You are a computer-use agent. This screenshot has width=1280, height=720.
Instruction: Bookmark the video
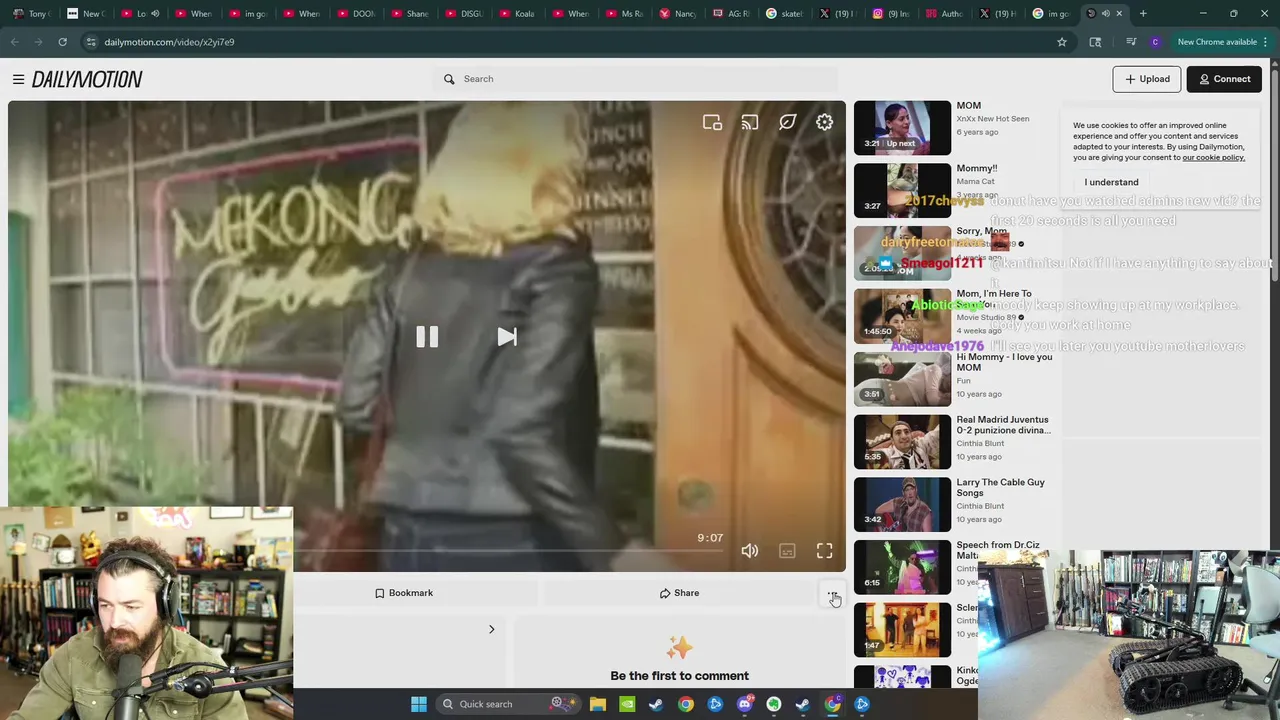coord(404,593)
